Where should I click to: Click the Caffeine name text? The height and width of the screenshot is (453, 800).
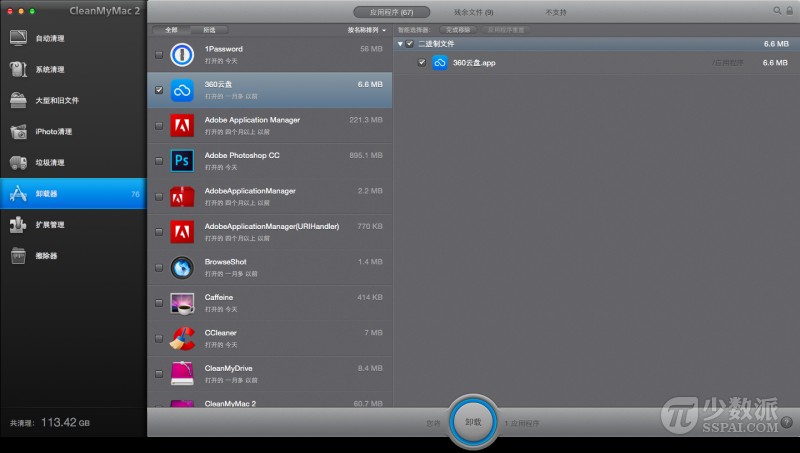[x=219, y=297]
